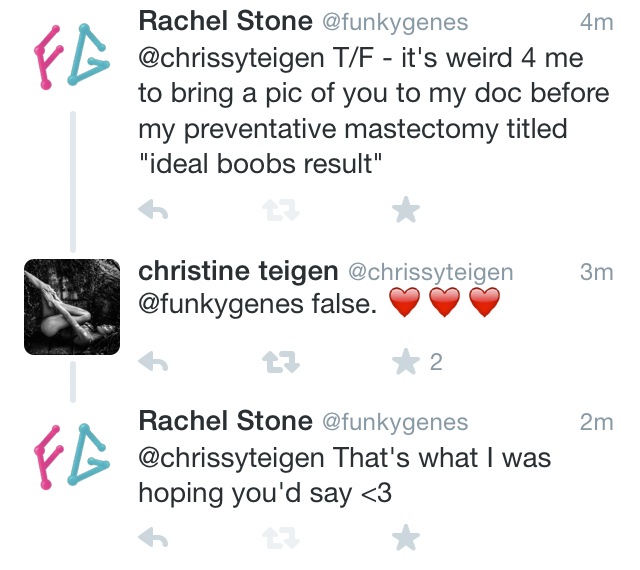The height and width of the screenshot is (570, 640).
Task: Click the 3m timestamp
Action: (x=596, y=272)
